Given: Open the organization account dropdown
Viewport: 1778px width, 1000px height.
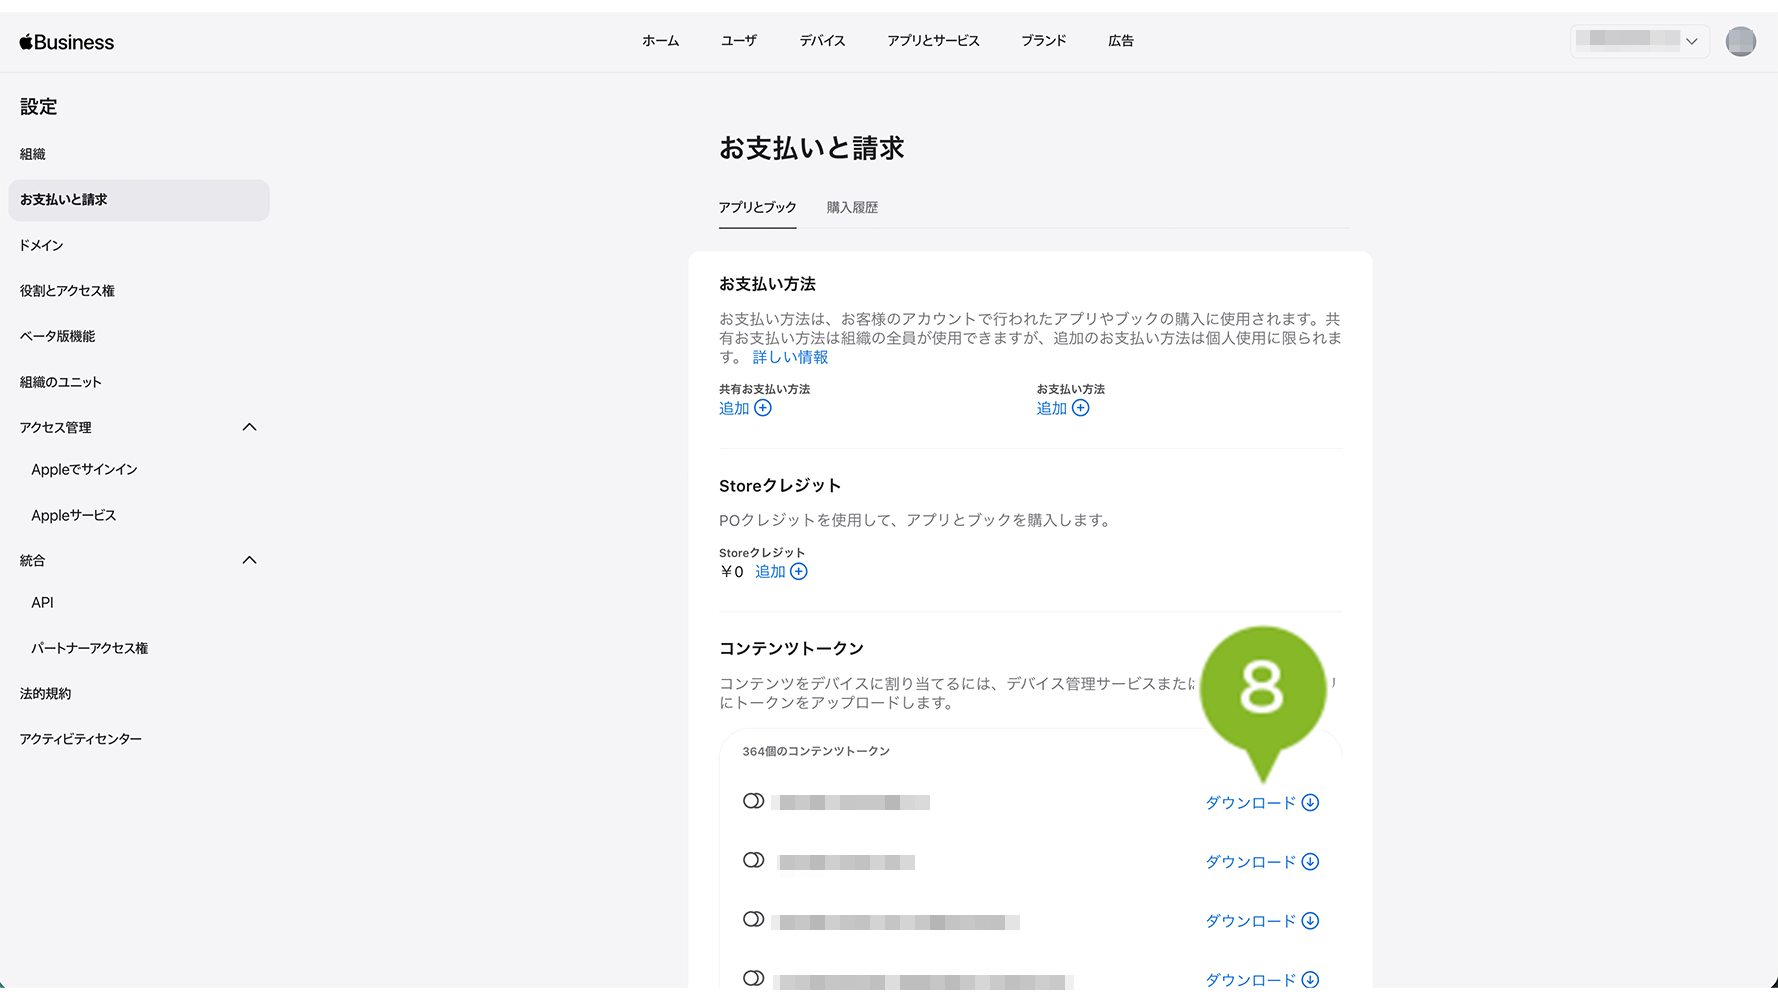Looking at the screenshot, I should click(1639, 41).
